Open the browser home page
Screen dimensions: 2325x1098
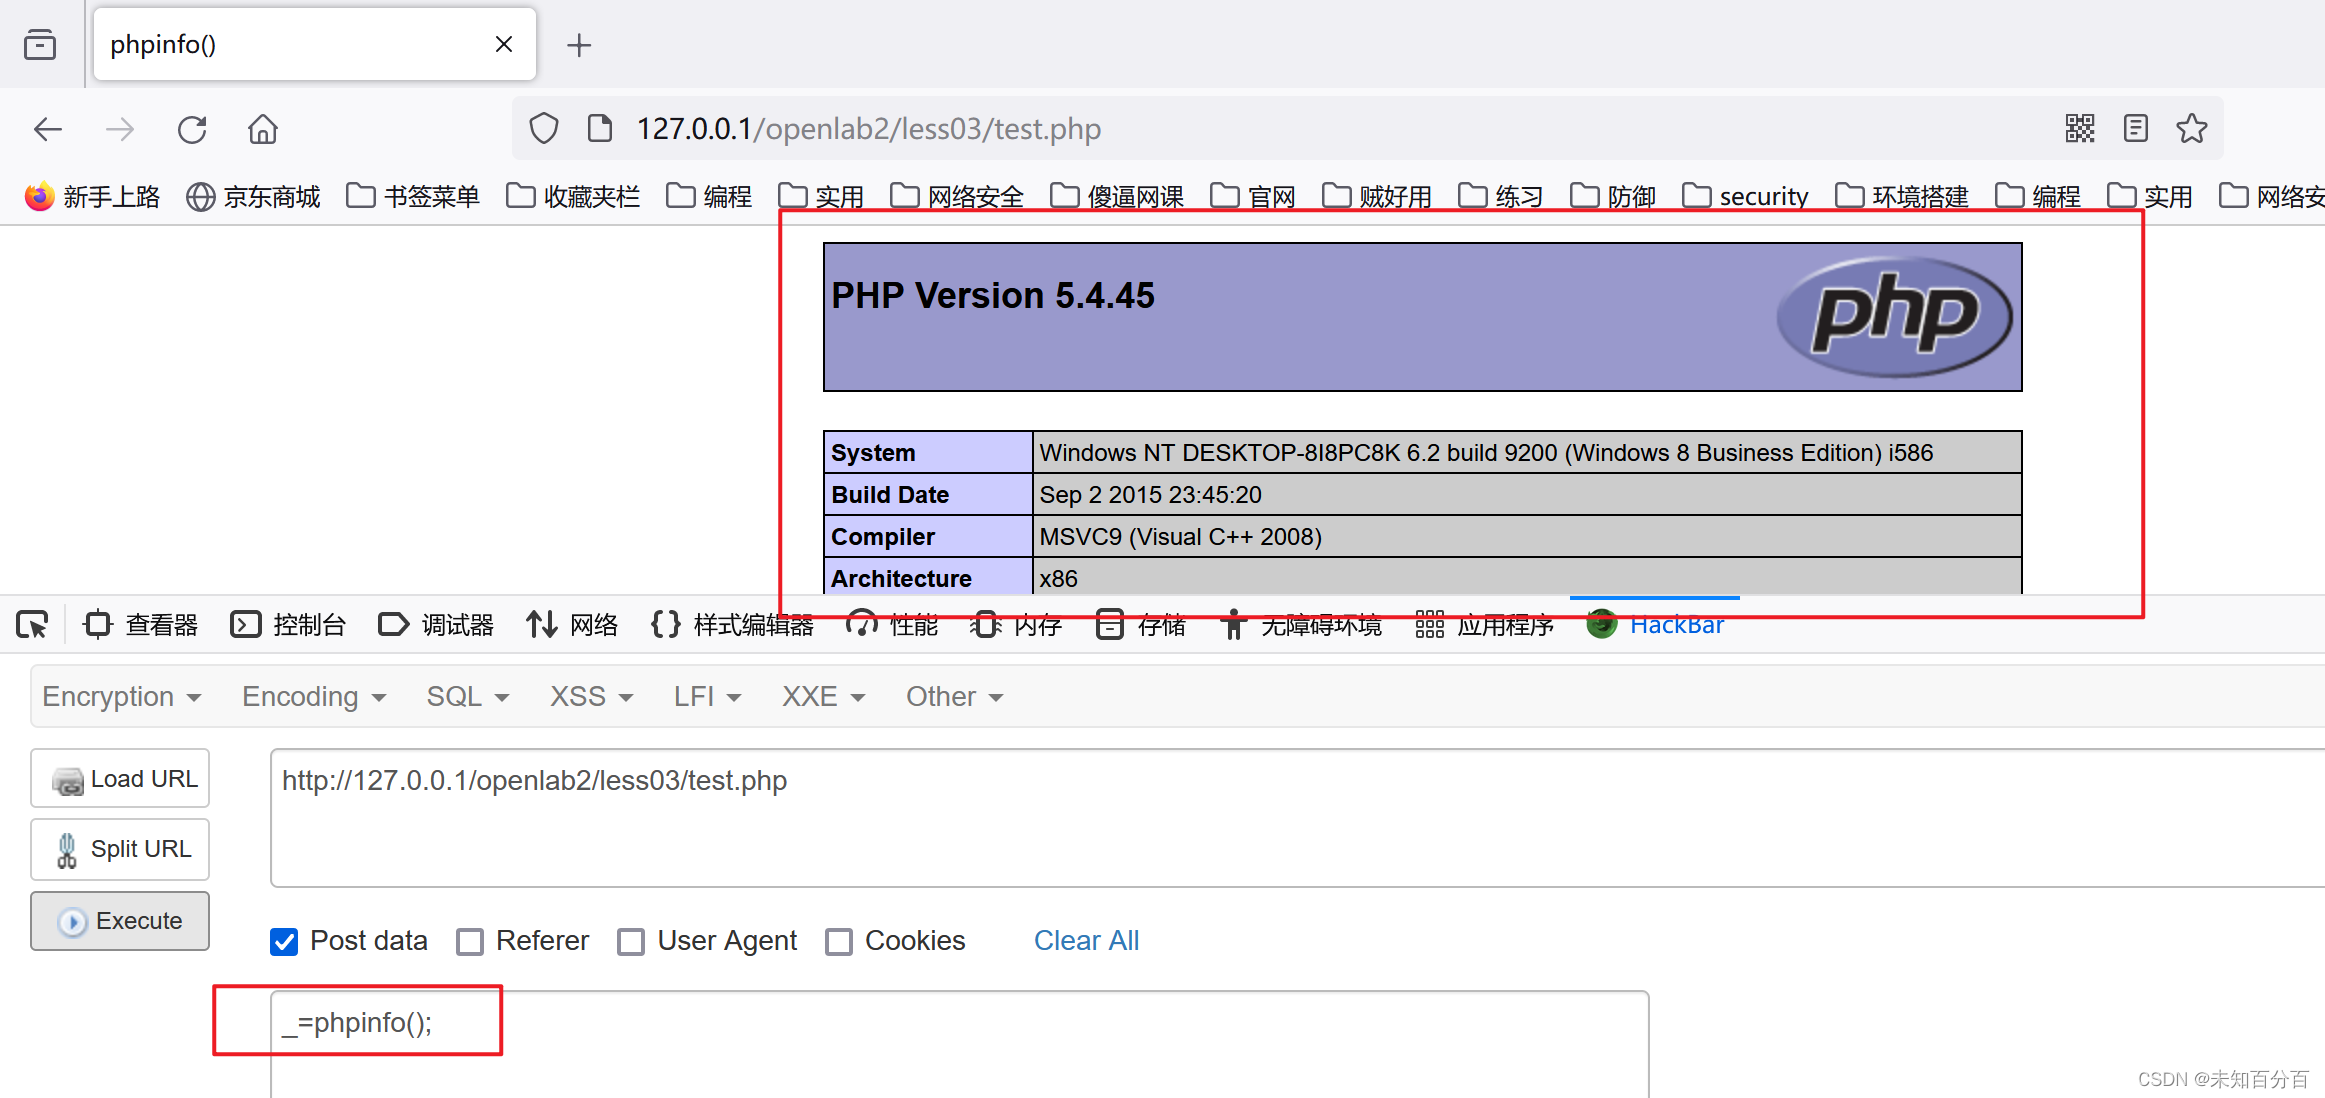263,129
